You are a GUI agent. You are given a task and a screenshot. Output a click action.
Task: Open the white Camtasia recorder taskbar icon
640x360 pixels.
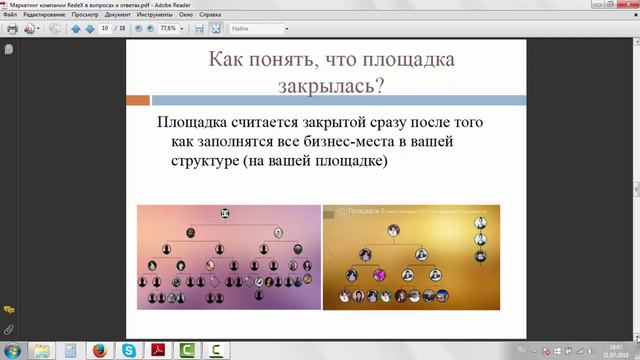coord(216,351)
